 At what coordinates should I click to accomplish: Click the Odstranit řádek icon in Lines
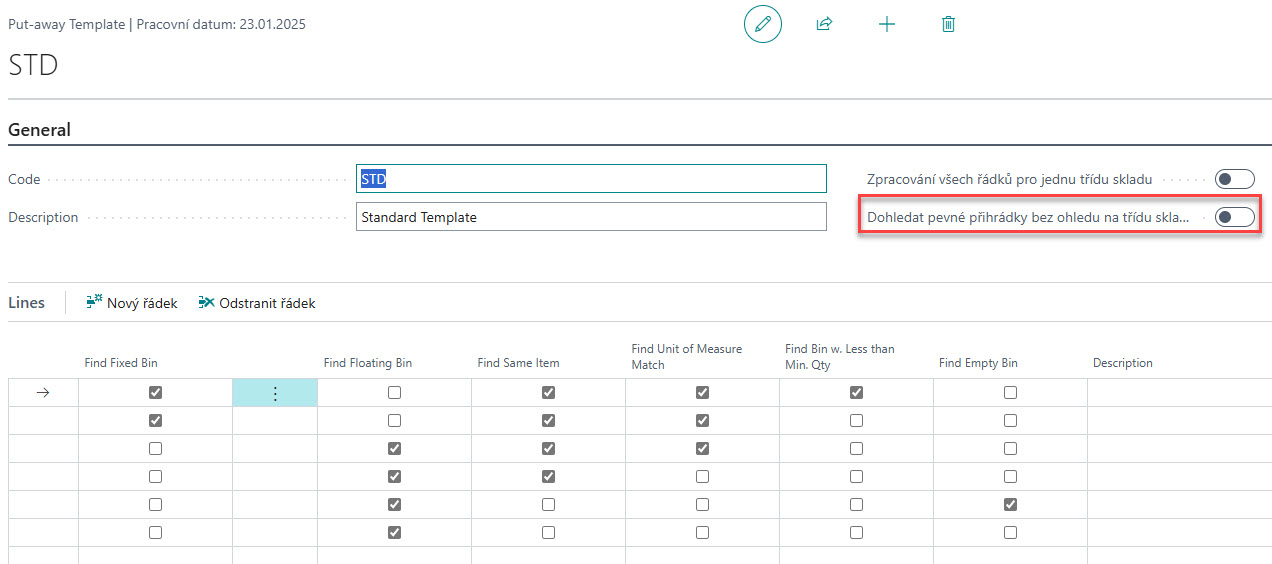(207, 302)
